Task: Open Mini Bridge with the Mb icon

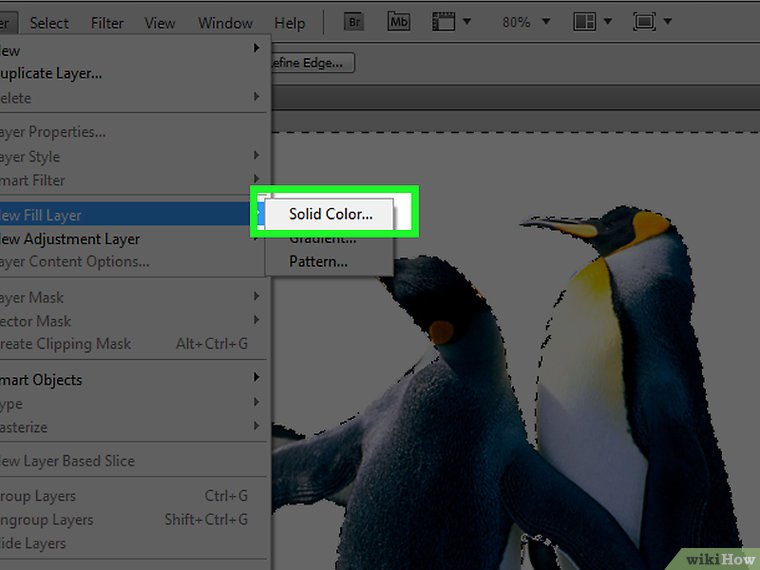Action: (398, 22)
